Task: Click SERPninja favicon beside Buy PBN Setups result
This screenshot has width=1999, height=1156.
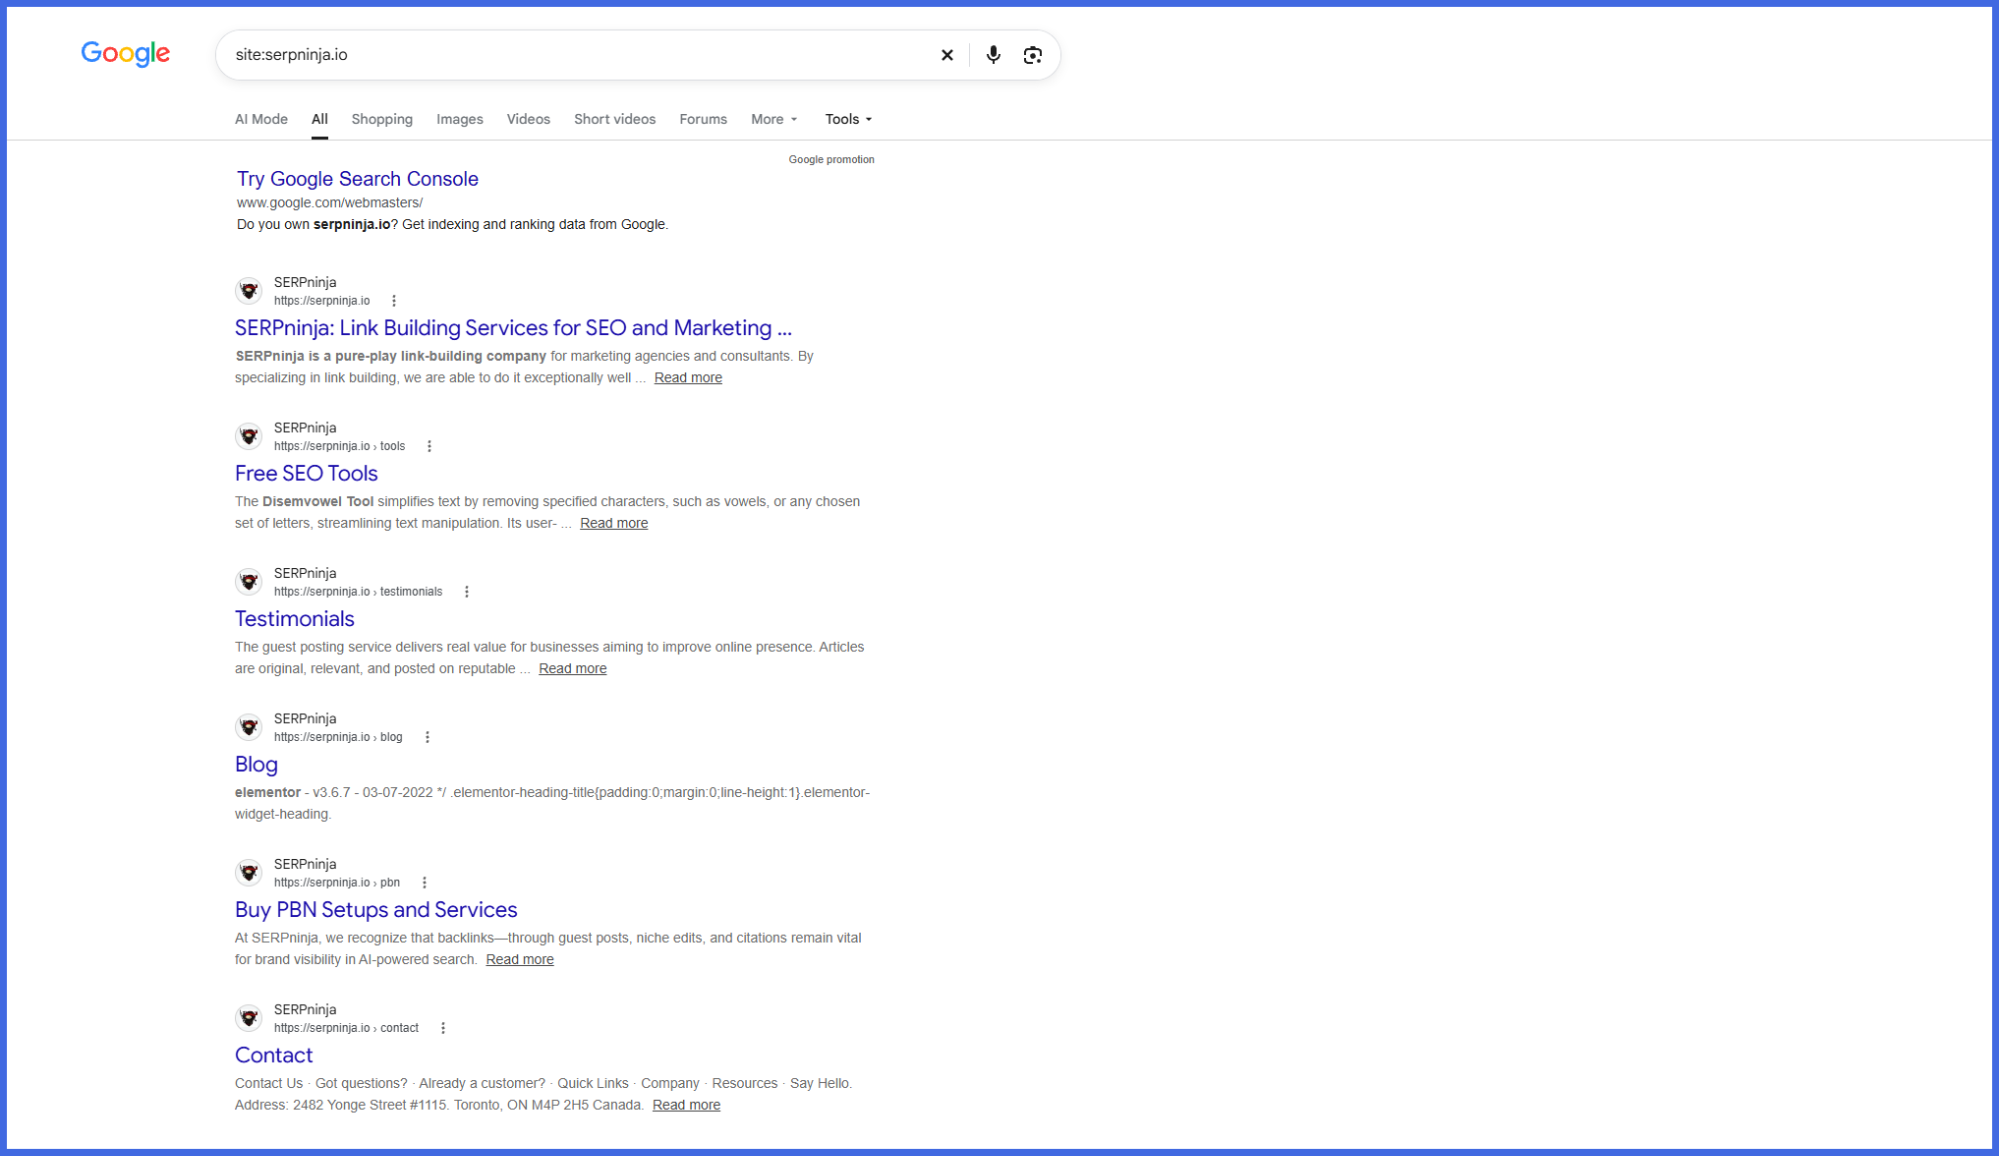Action: (249, 873)
